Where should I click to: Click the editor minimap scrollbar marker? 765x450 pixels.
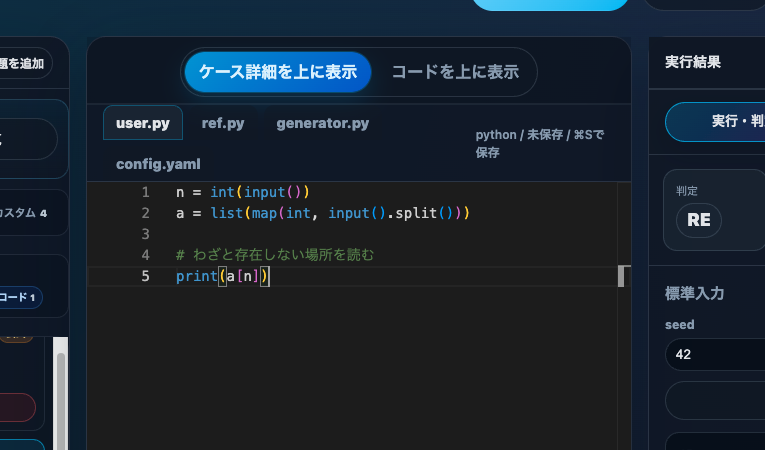[x=621, y=276]
